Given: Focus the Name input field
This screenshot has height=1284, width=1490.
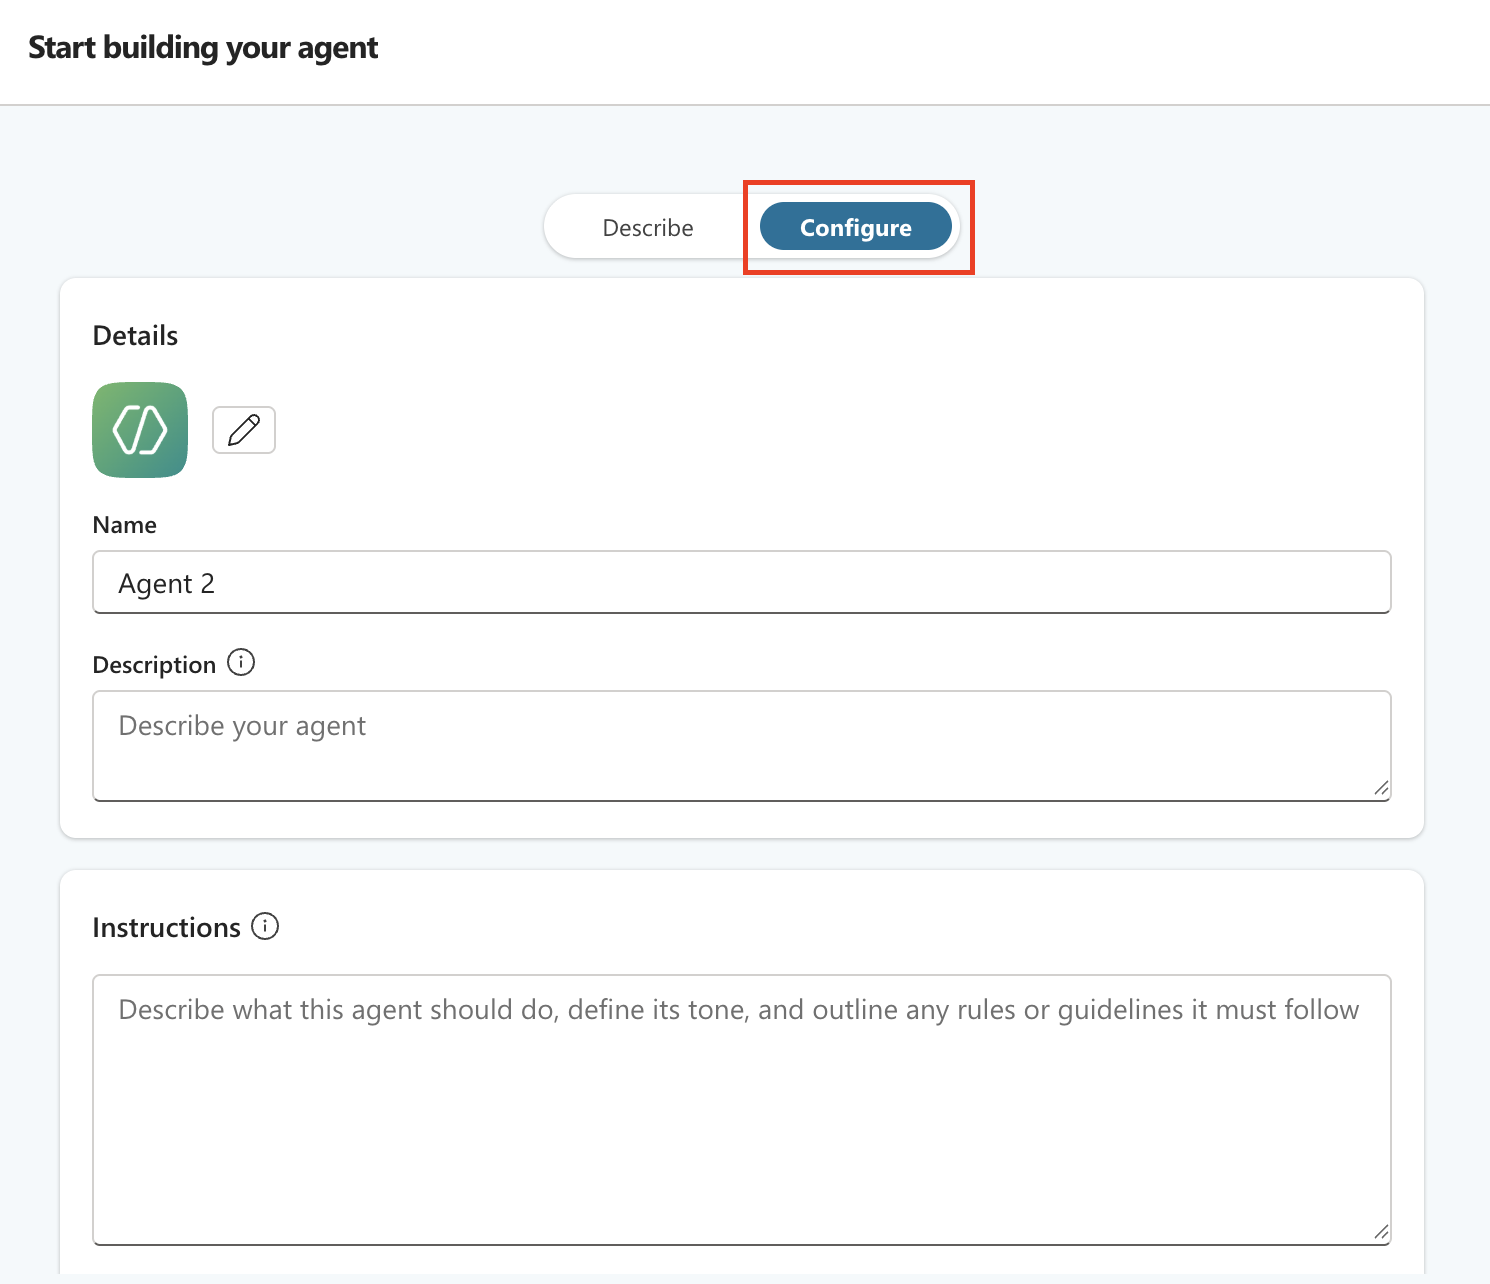Looking at the screenshot, I should [741, 582].
